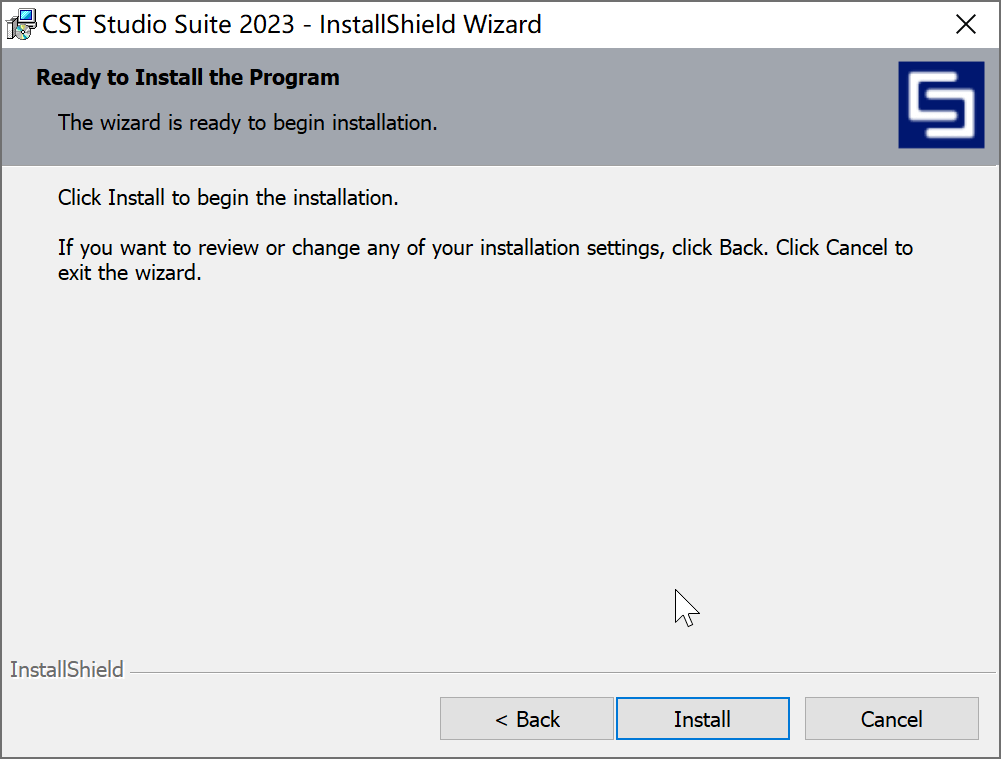Click the horizontal separator line above the buttons
This screenshot has width=1001, height=759.
560,670
